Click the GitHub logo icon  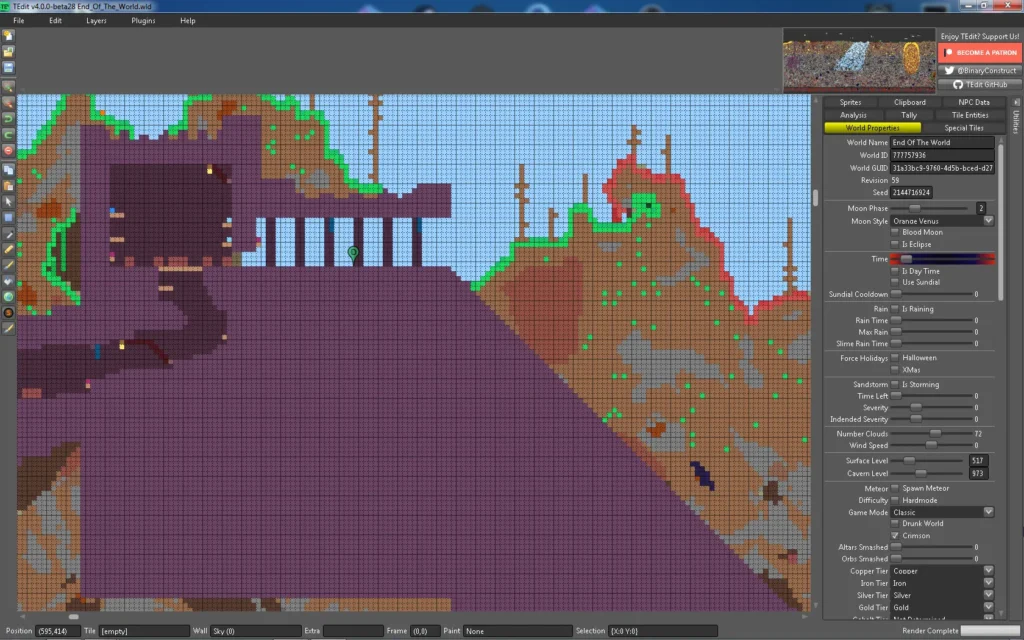tap(957, 85)
